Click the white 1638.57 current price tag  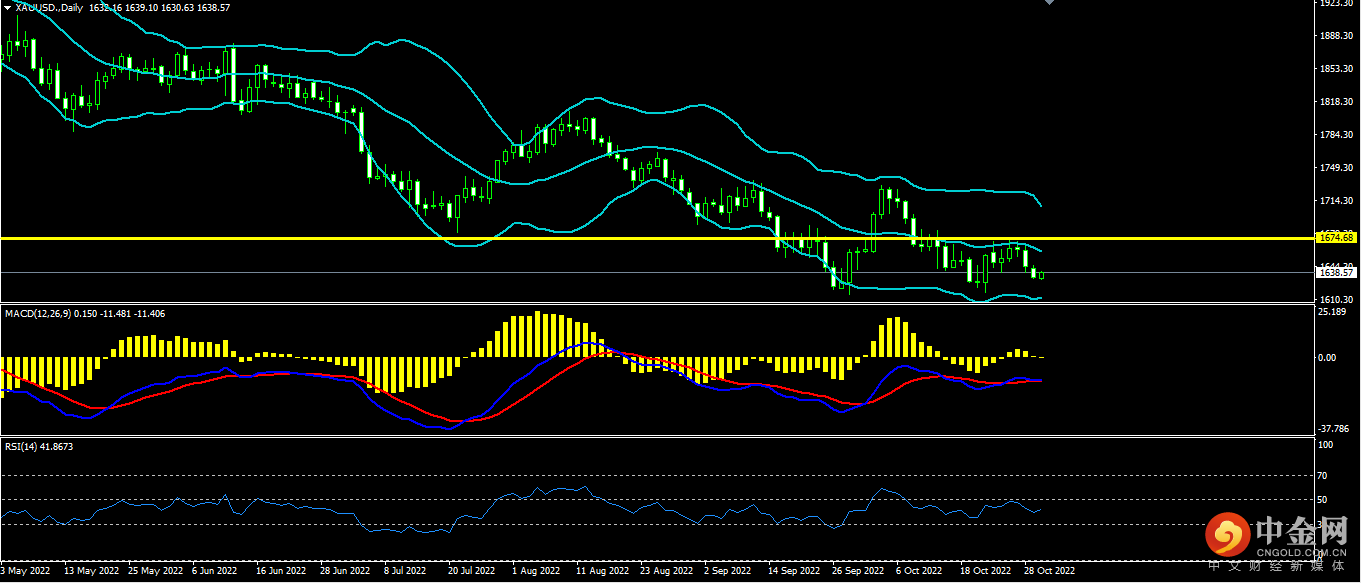[1337, 272]
